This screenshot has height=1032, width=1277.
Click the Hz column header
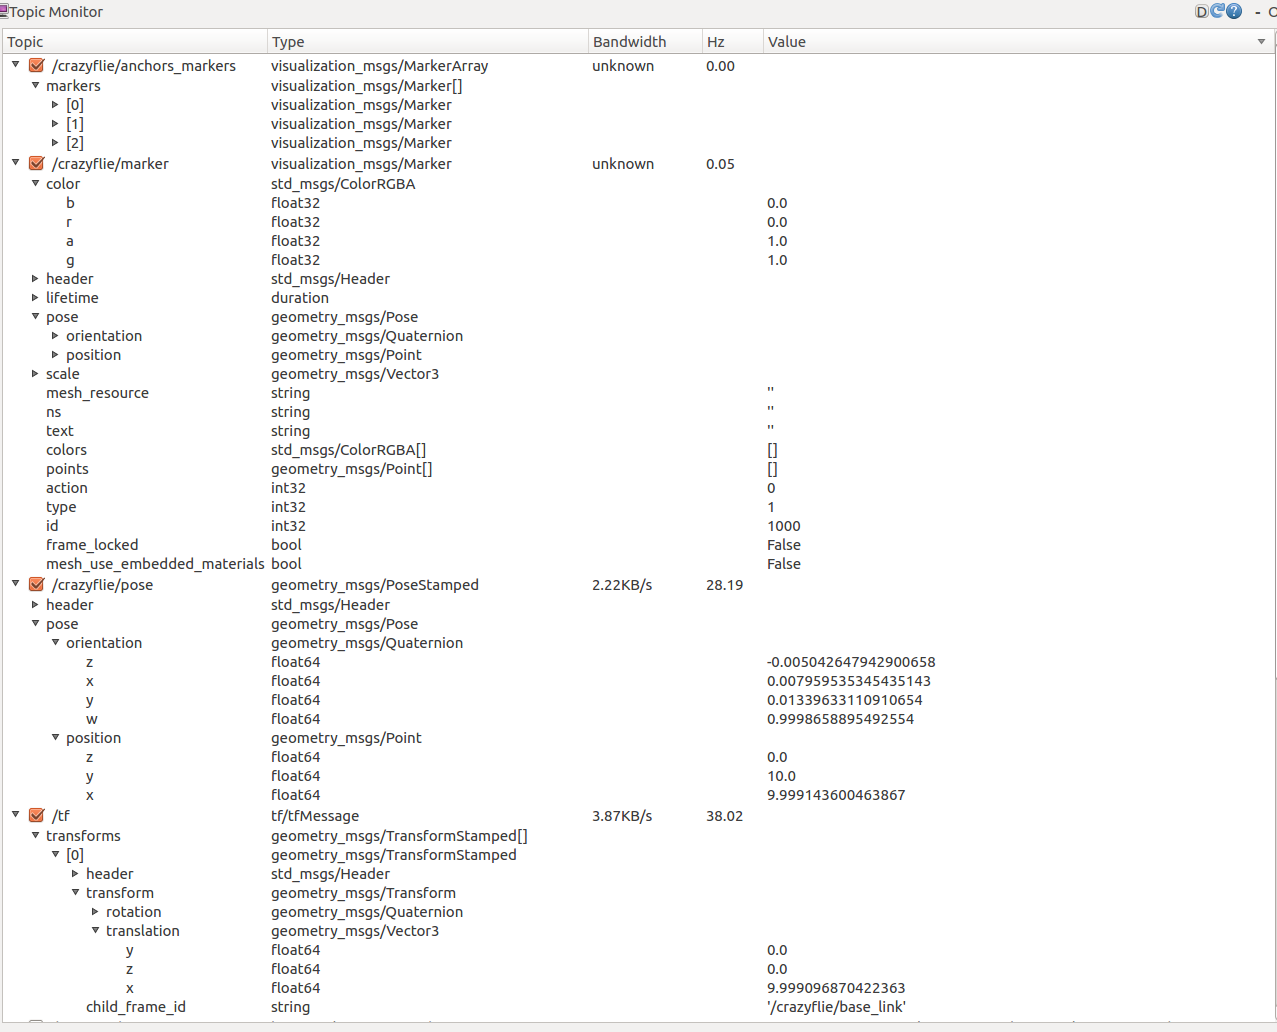point(715,41)
